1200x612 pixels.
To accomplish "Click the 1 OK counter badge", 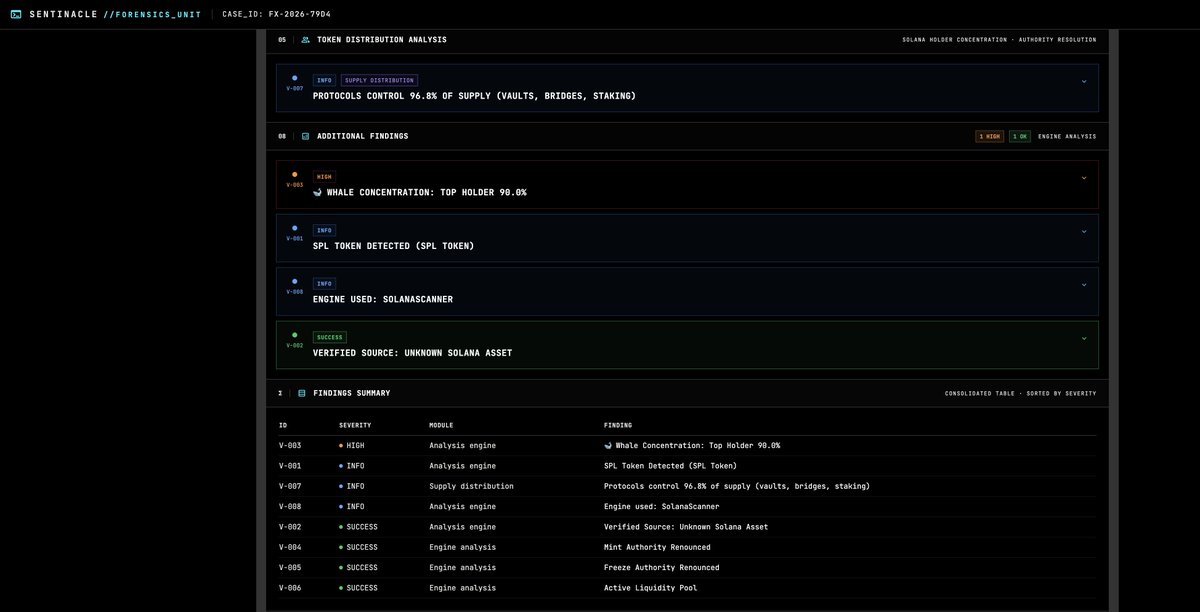I will click(x=1020, y=136).
